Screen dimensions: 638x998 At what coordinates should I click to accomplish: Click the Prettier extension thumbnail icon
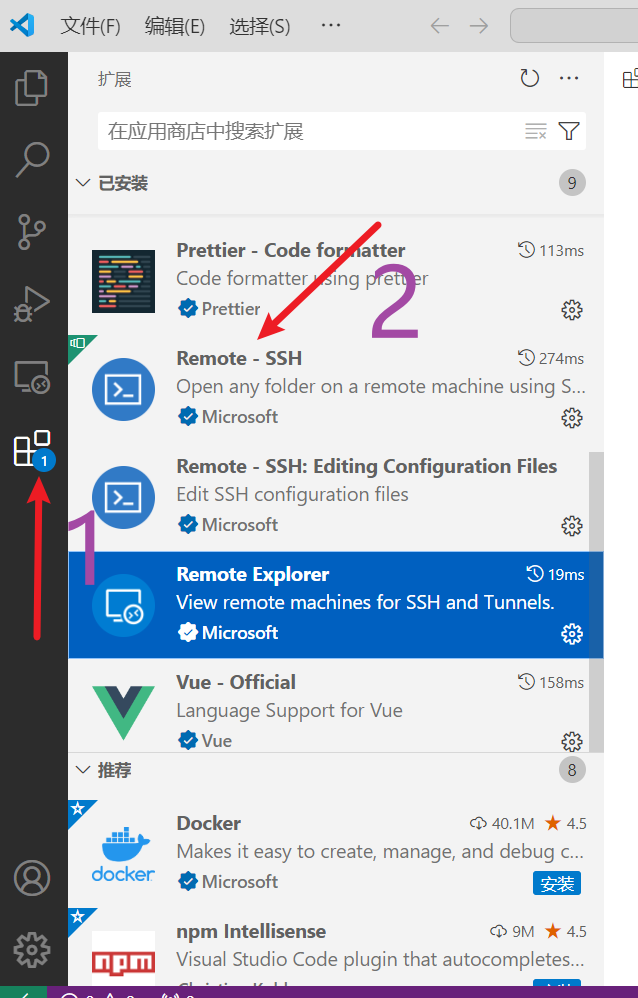(x=124, y=281)
